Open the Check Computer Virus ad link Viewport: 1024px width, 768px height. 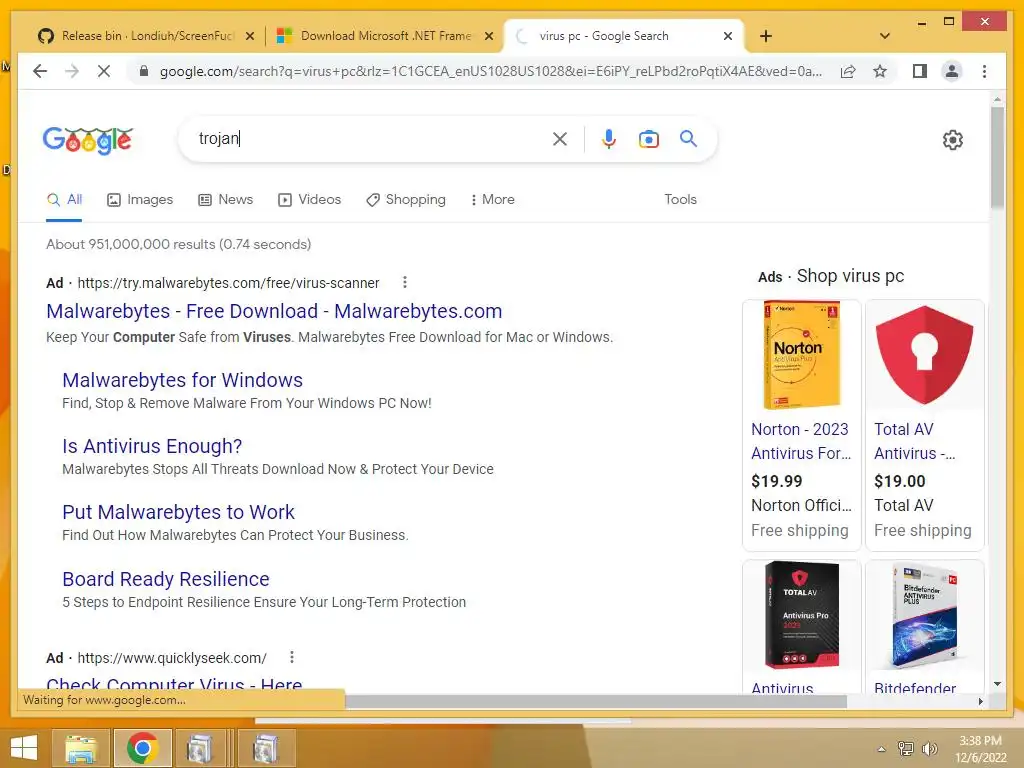174,684
